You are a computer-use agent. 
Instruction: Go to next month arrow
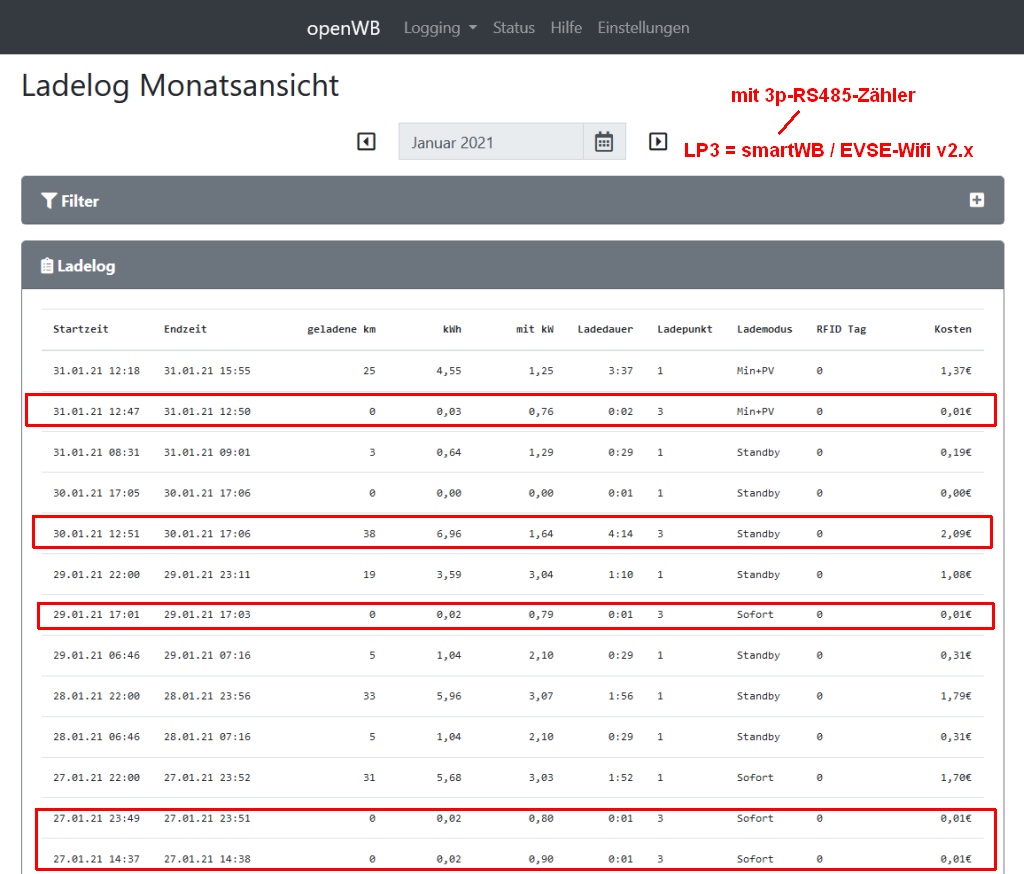coord(658,142)
